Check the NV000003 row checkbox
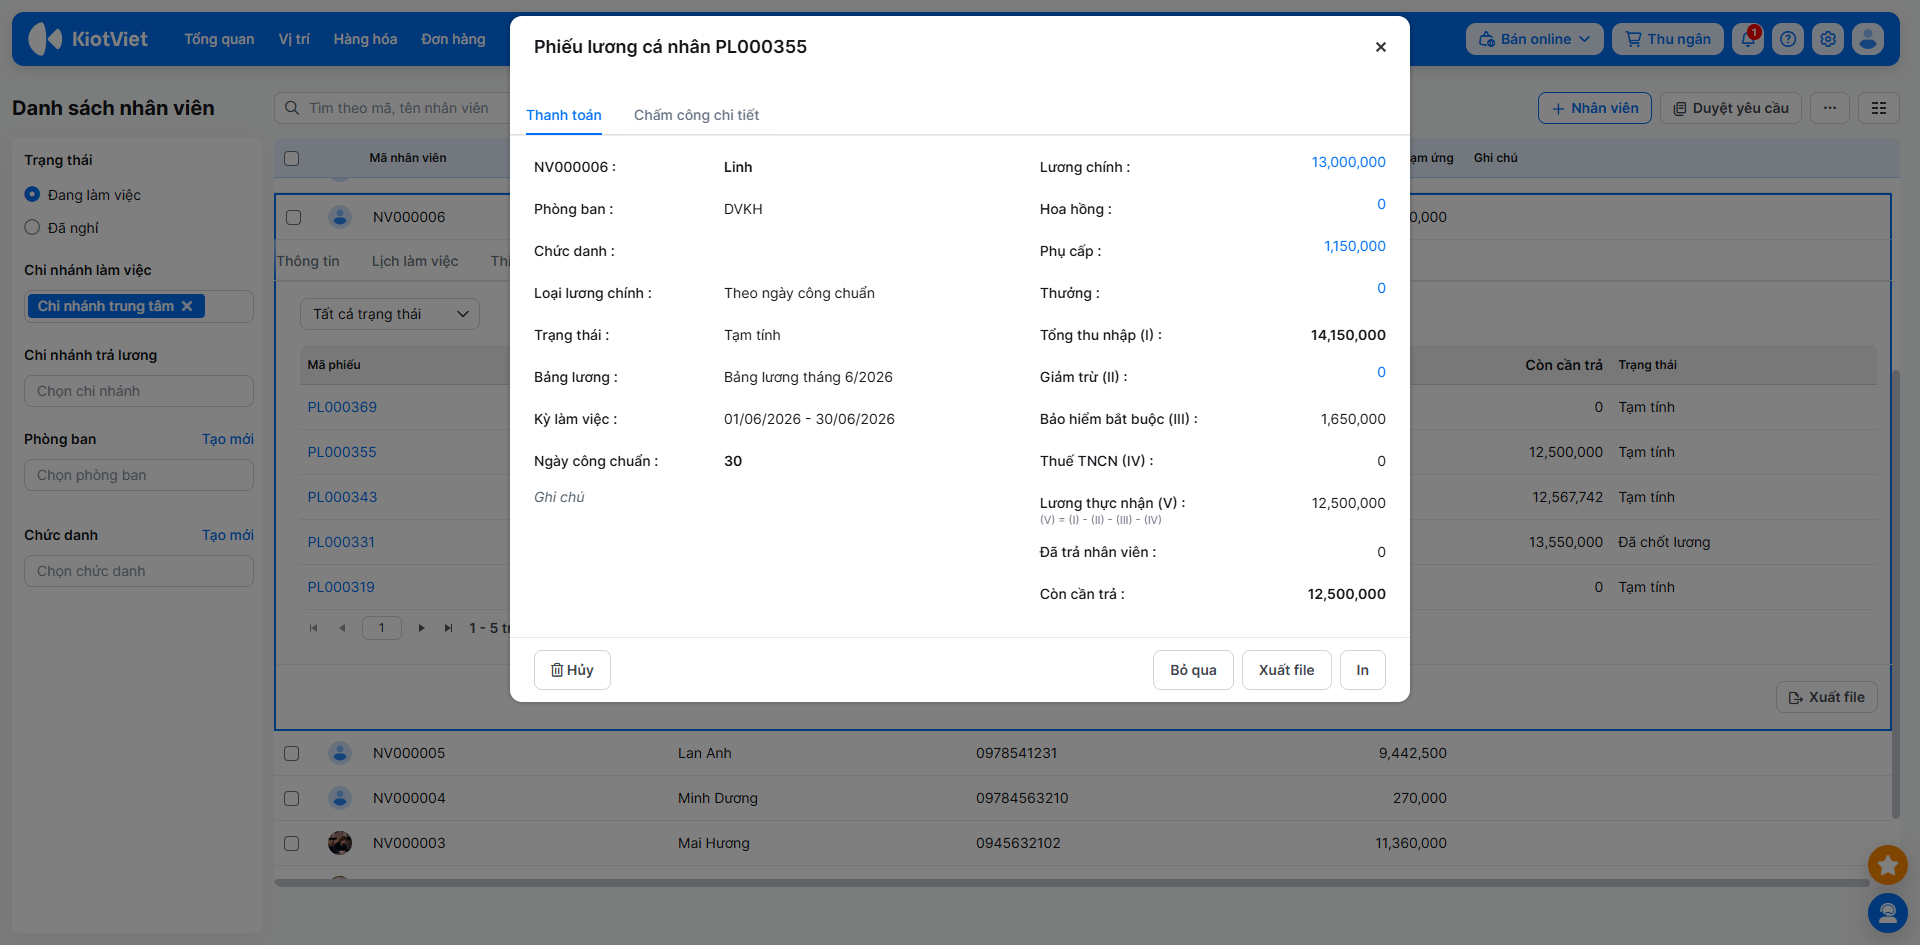1920x945 pixels. [292, 843]
